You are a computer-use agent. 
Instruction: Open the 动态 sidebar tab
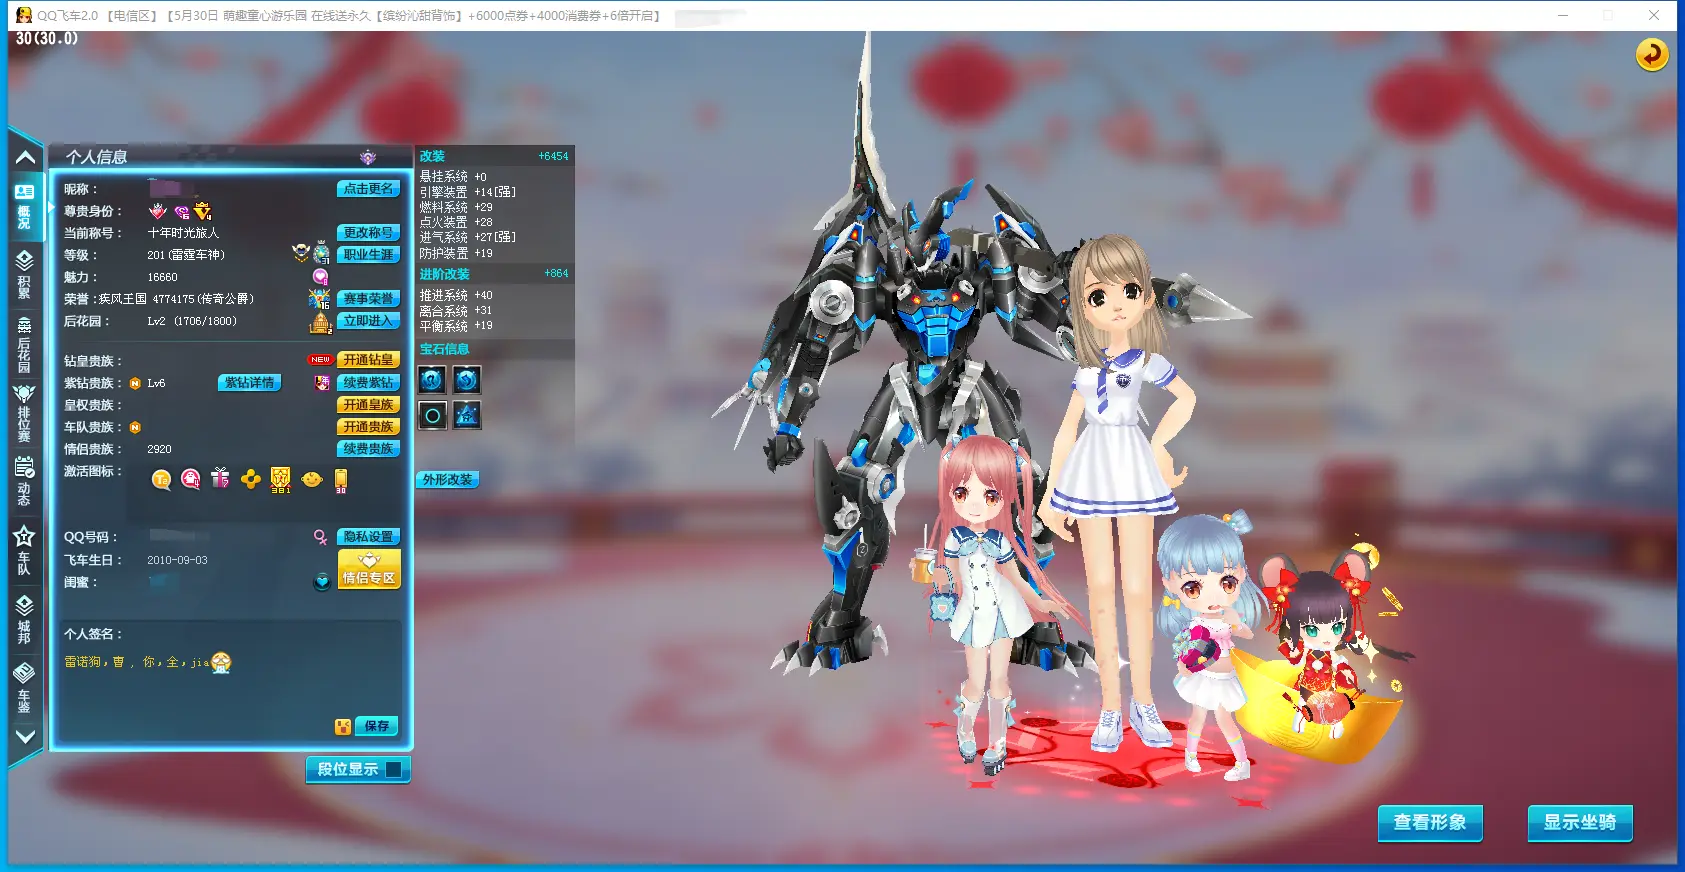pos(24,481)
